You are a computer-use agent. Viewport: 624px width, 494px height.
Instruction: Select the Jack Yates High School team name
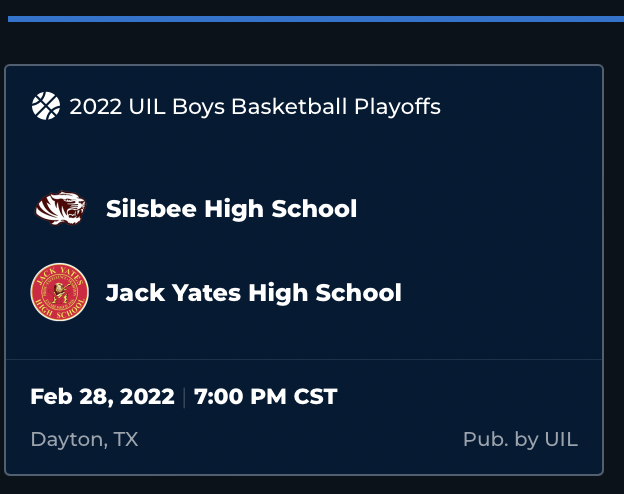[254, 293]
